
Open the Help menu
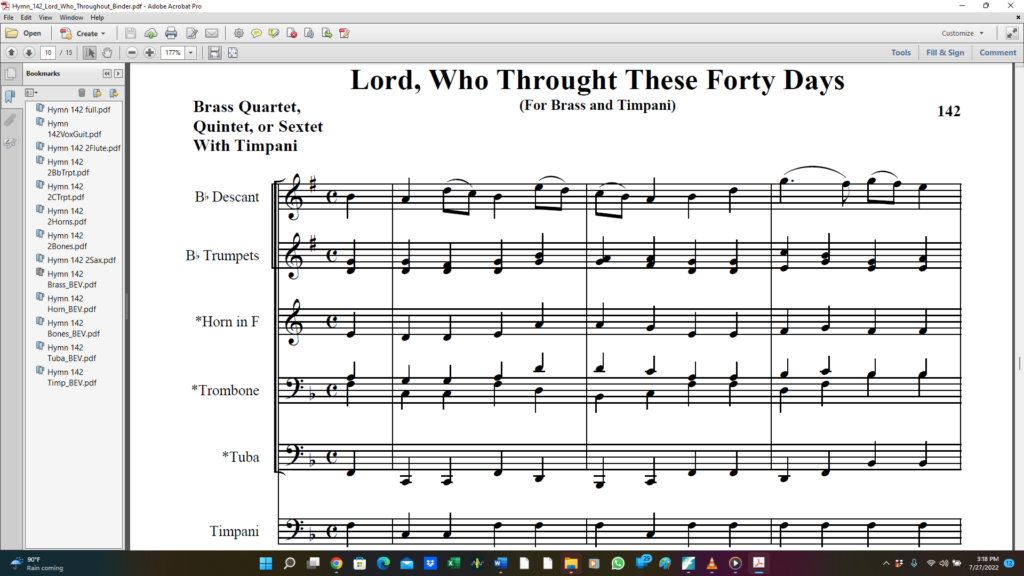point(97,18)
